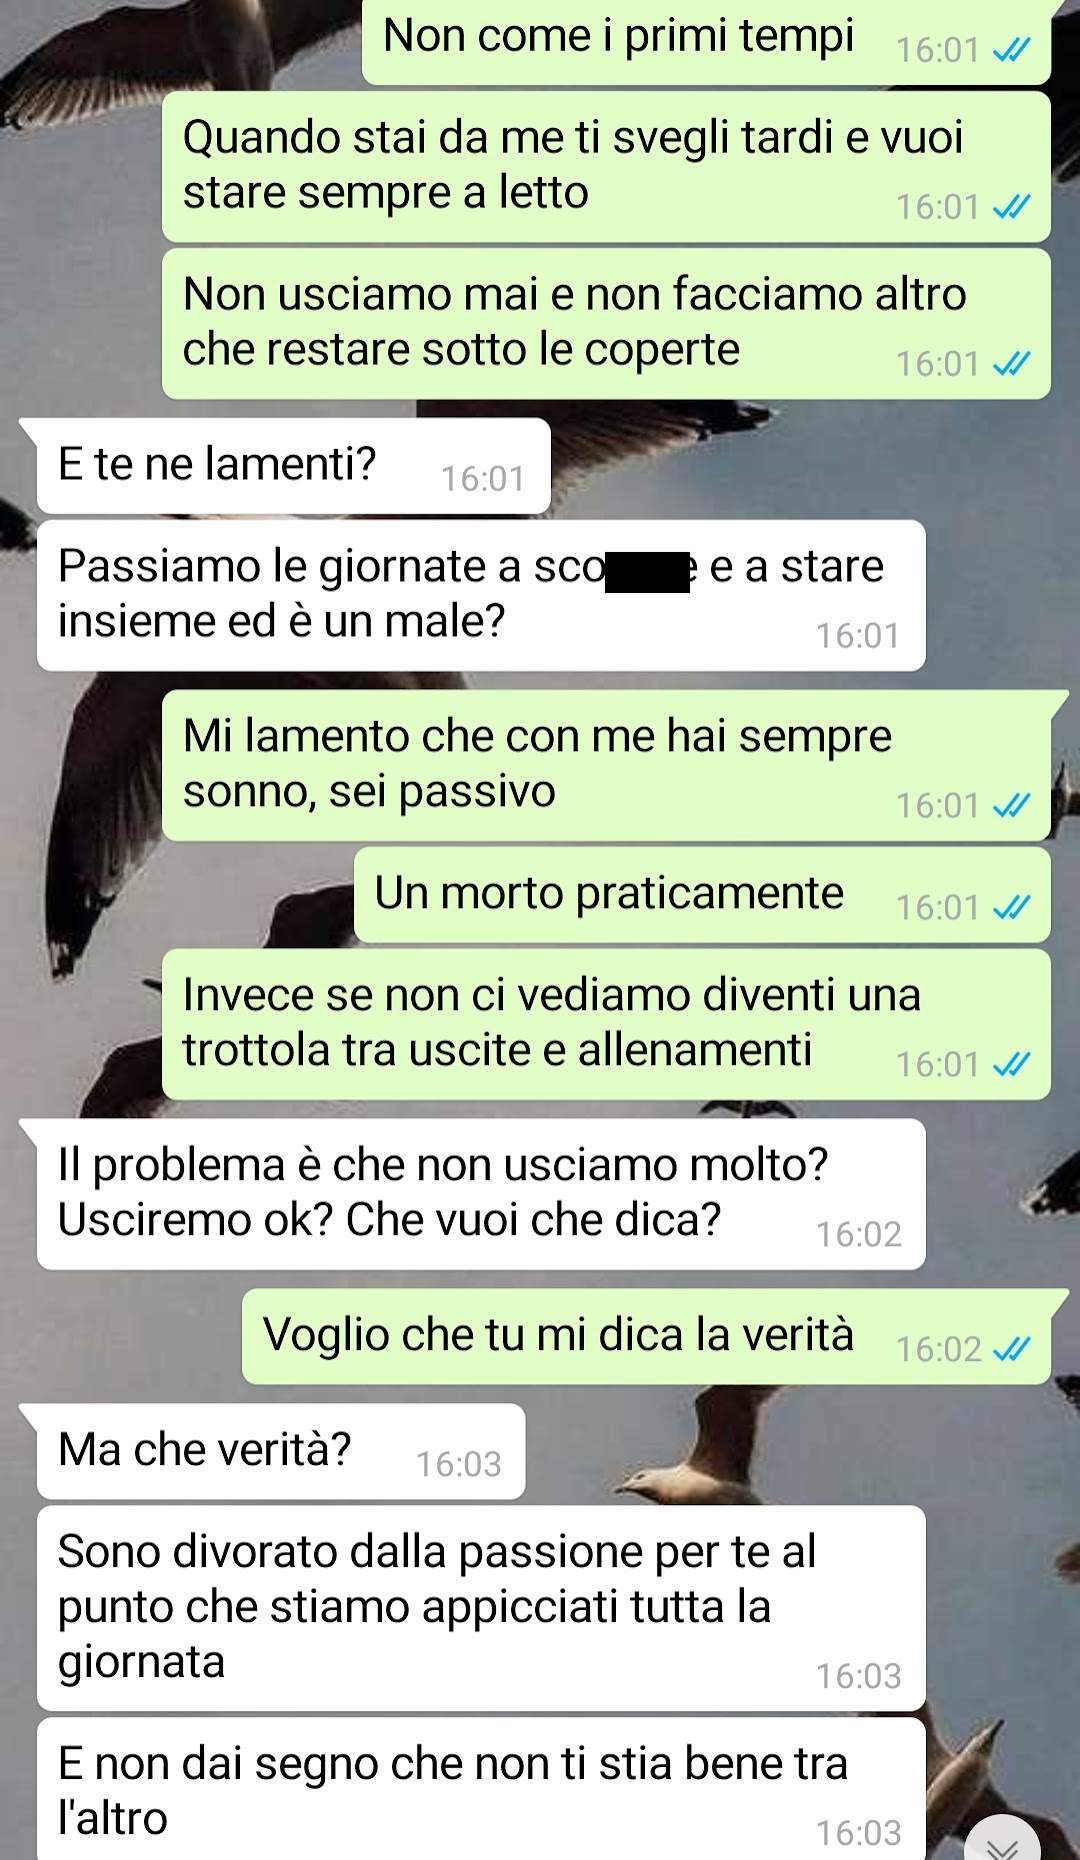The width and height of the screenshot is (1080, 1860).
Task: Tap the read ticks on 'stare sempre a letto' message
Action: coord(1011,207)
